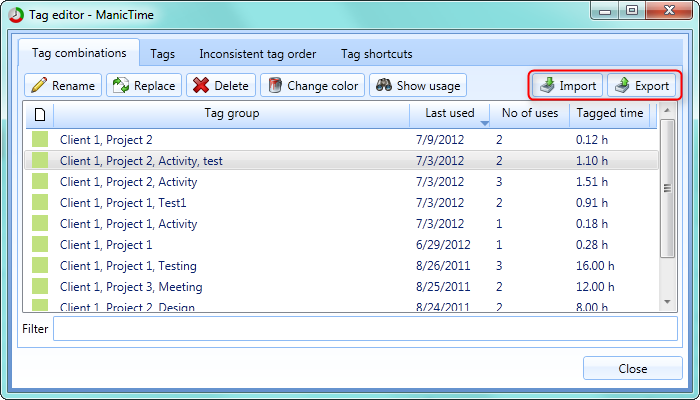Select row Client 1, Project 2
The width and height of the screenshot is (700, 400).
coord(342,140)
